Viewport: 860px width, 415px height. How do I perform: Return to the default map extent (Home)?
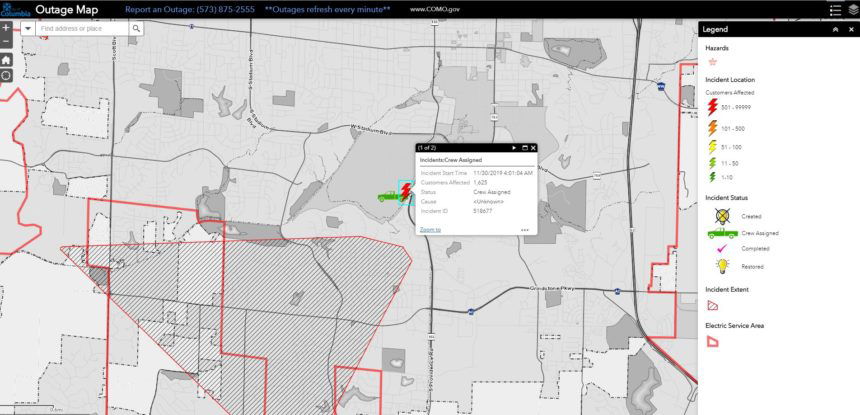tap(6, 60)
